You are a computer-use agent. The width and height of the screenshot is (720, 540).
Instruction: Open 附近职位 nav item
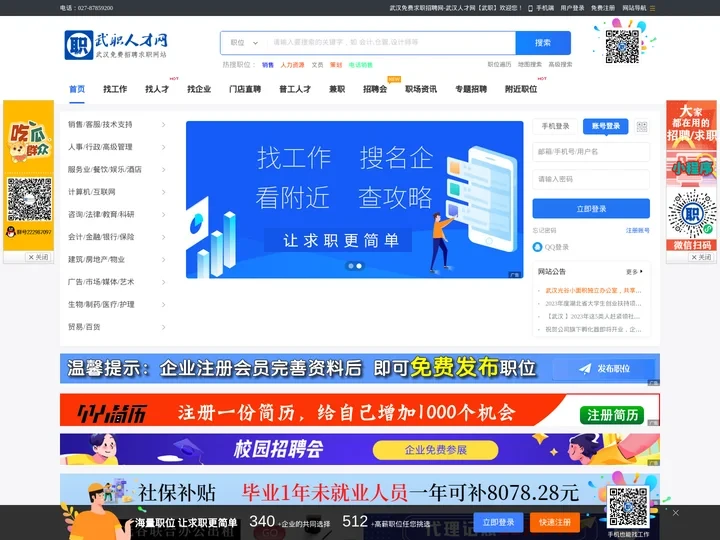(x=521, y=89)
